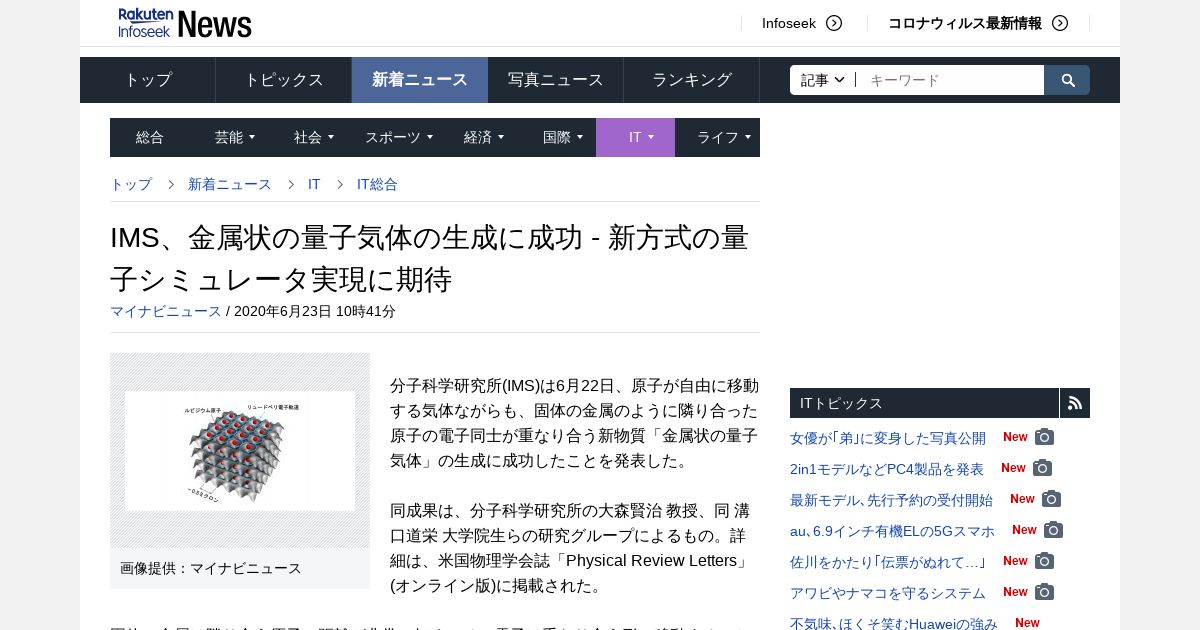The image size is (1200, 630).
Task: Open アワビやナマコを守るシステム topic
Action: pos(888,593)
